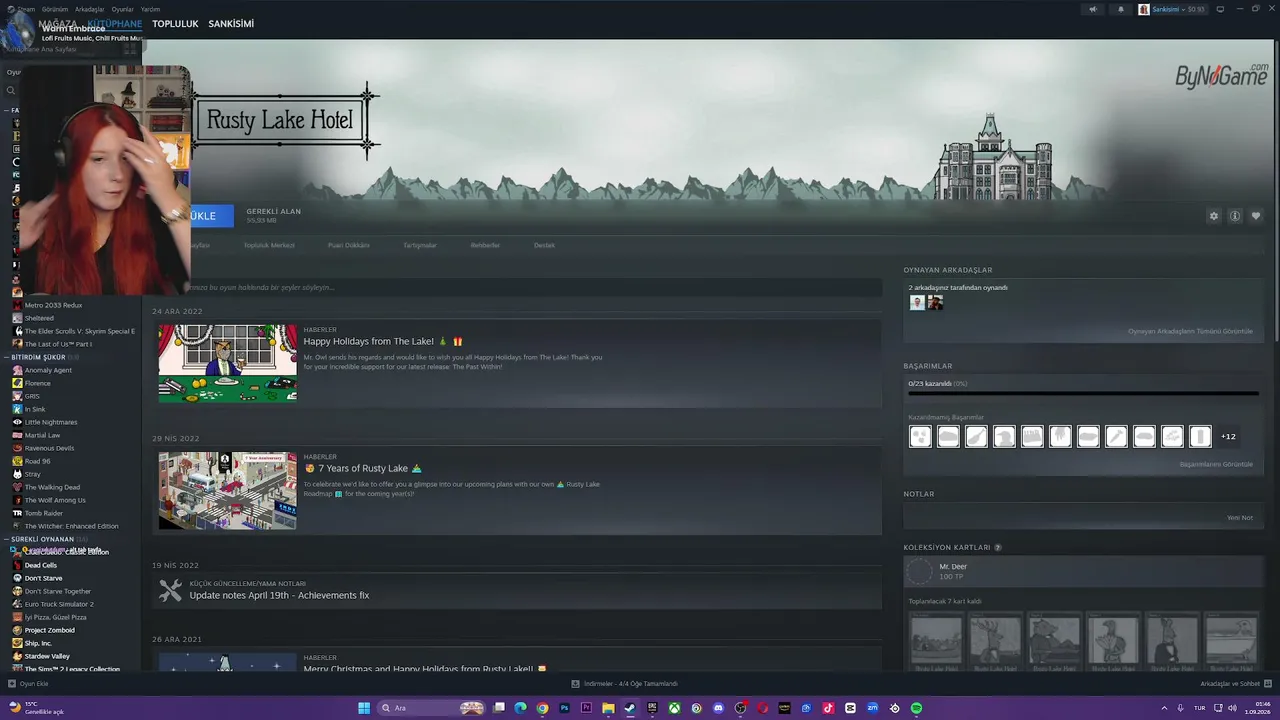Go to the Puan Dükkânı tab
This screenshot has height=720, width=1280.
tap(349, 245)
